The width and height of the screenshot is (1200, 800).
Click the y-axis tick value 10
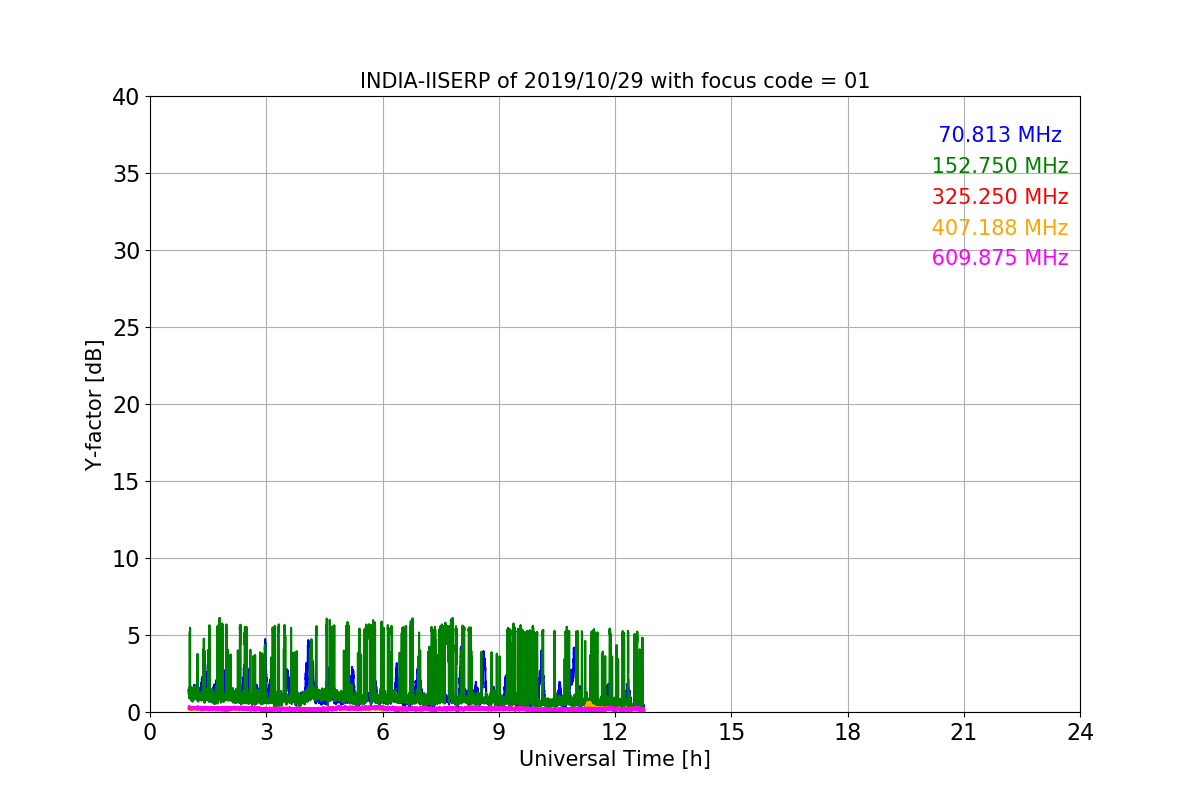tap(125, 559)
